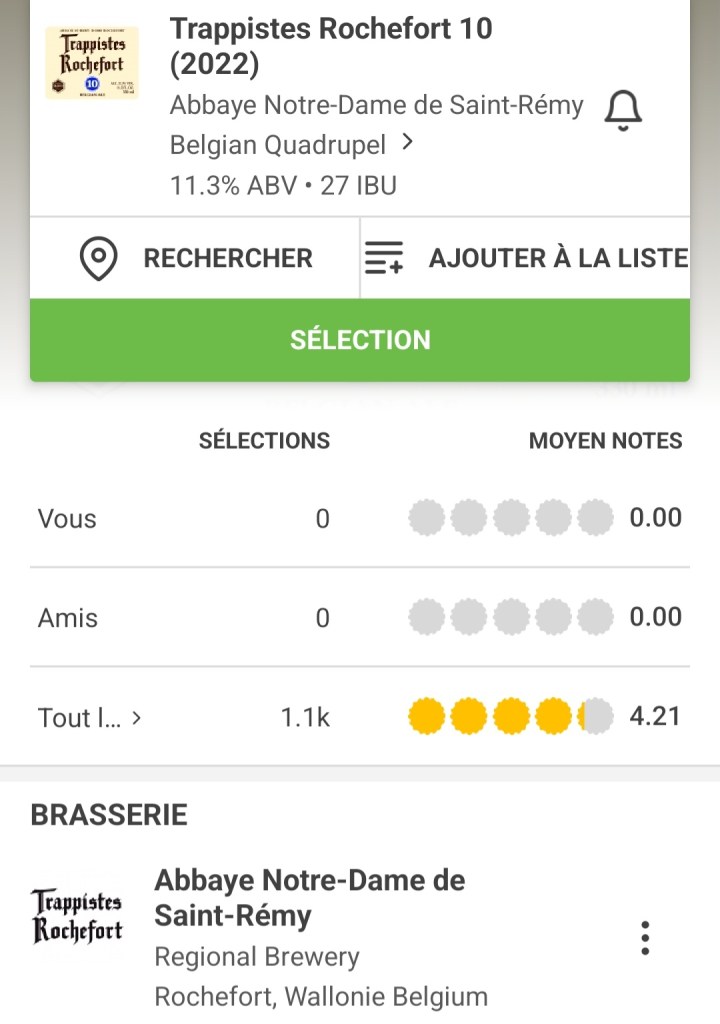720x1024 pixels.
Task: Open the Belgian Quadrupel style link
Action: (278, 145)
